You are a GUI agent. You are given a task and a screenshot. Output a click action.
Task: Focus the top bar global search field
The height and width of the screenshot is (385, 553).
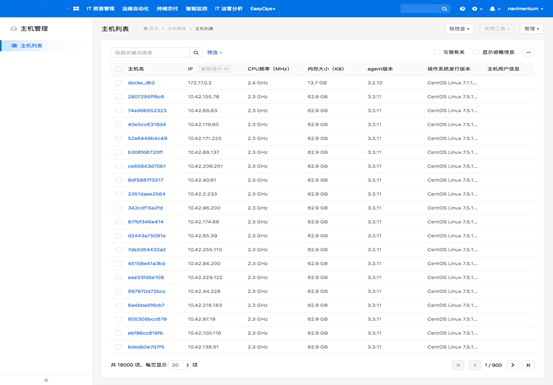point(425,9)
